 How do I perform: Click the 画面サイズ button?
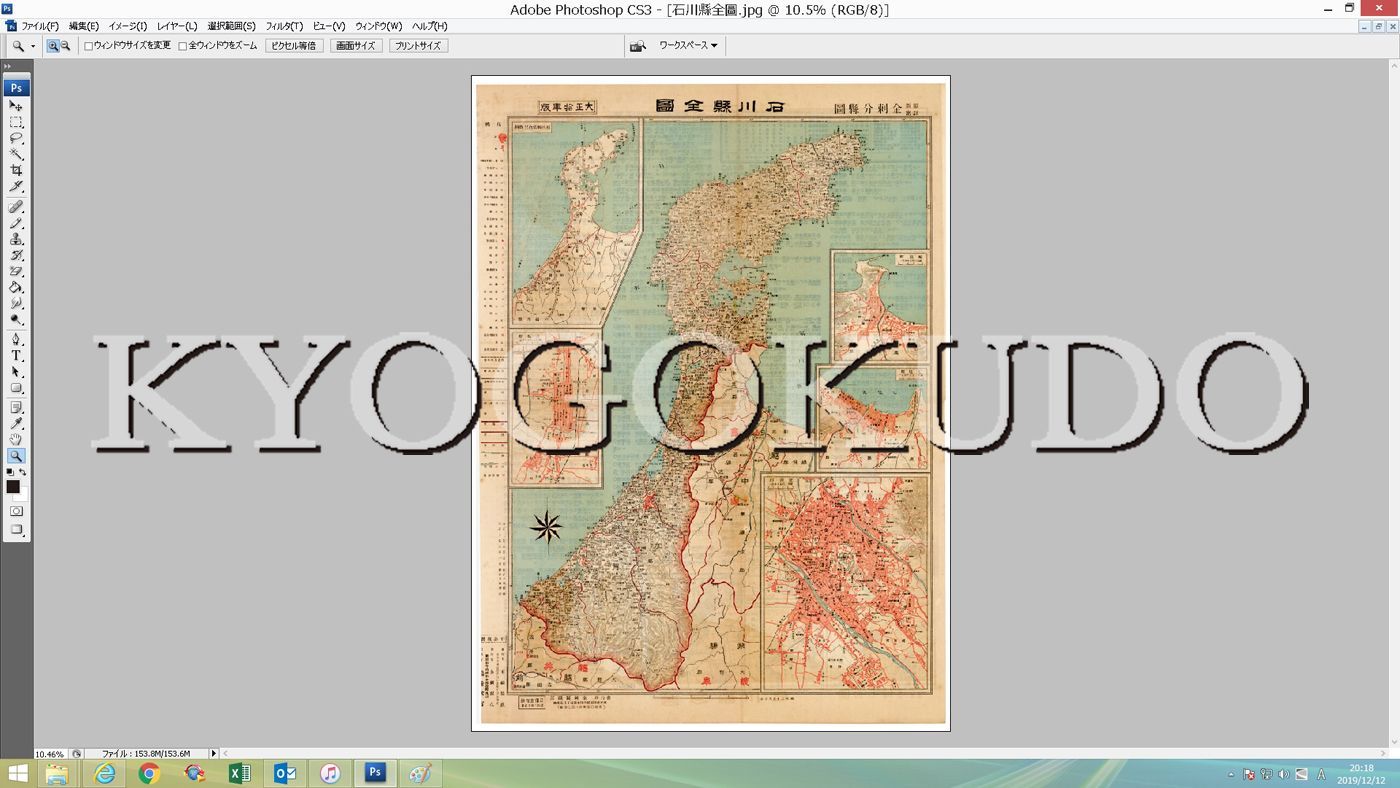(356, 46)
